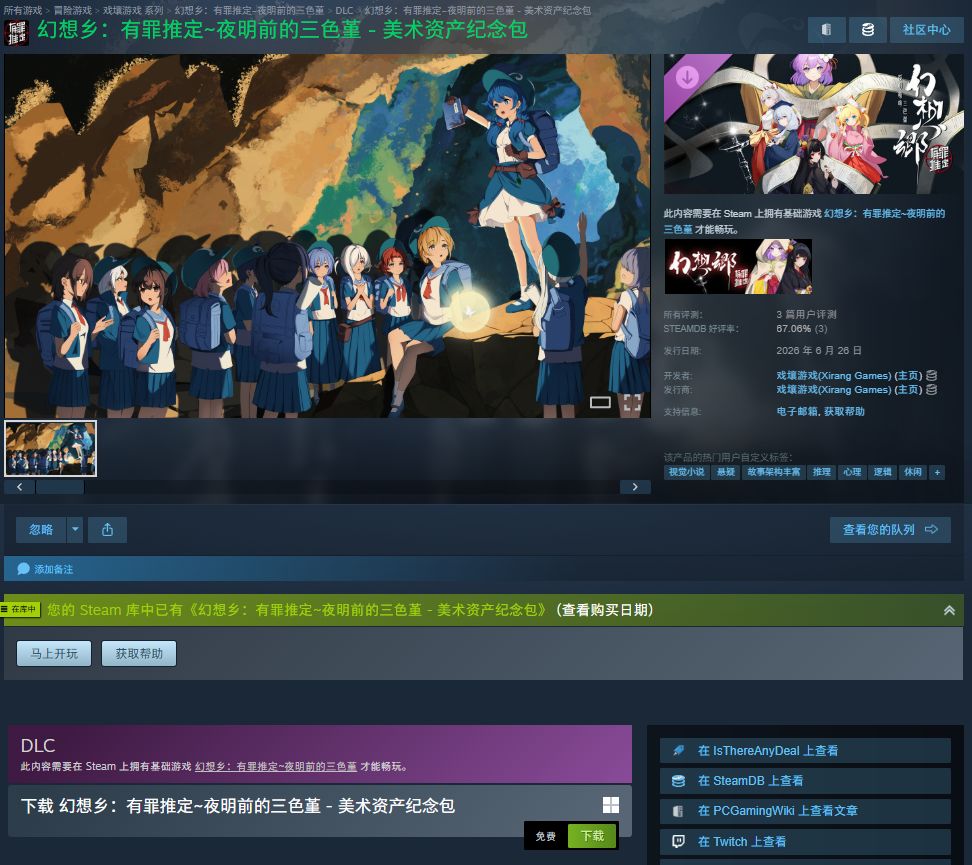Image resolution: width=972 pixels, height=865 pixels.
Task: Select the 故事架构丰富 tag
Action: point(774,472)
